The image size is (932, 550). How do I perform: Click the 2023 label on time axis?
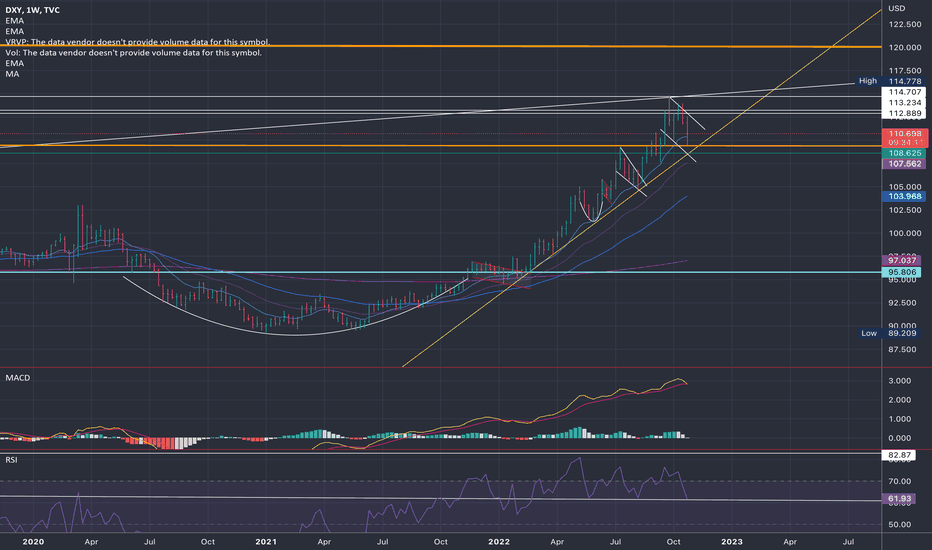pyautogui.click(x=732, y=542)
